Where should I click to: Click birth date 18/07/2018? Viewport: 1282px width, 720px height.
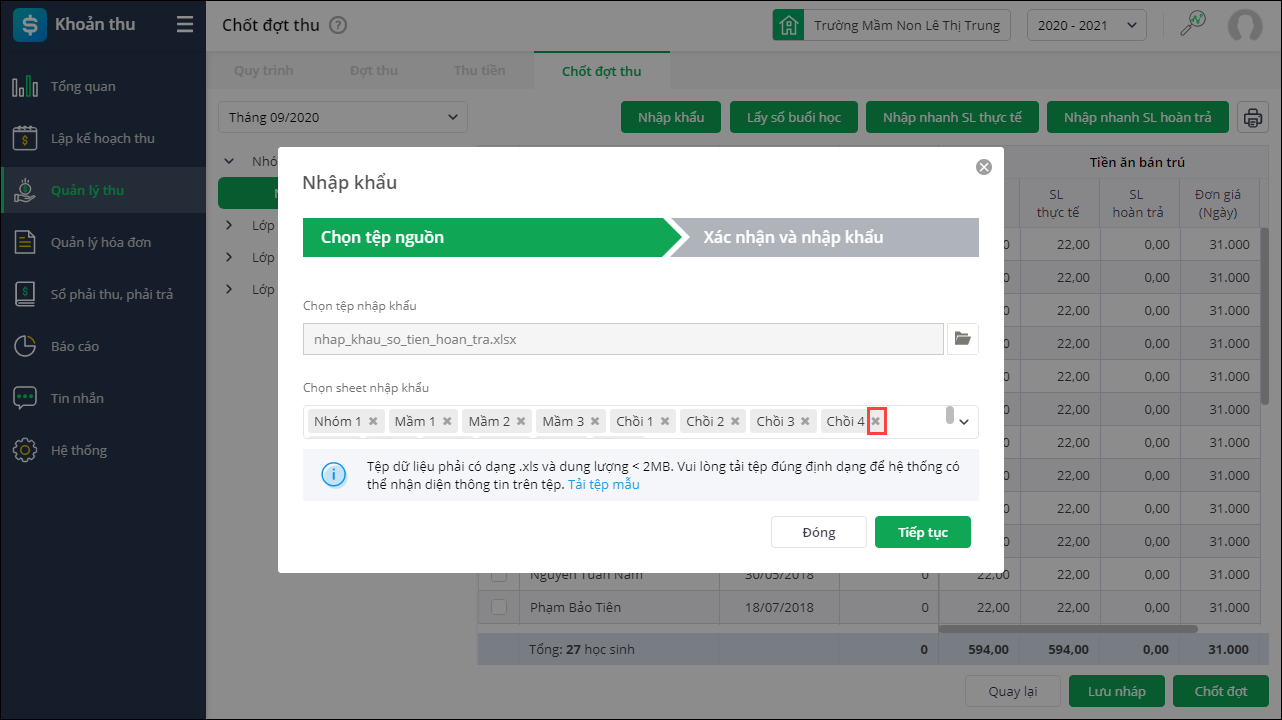[780, 607]
